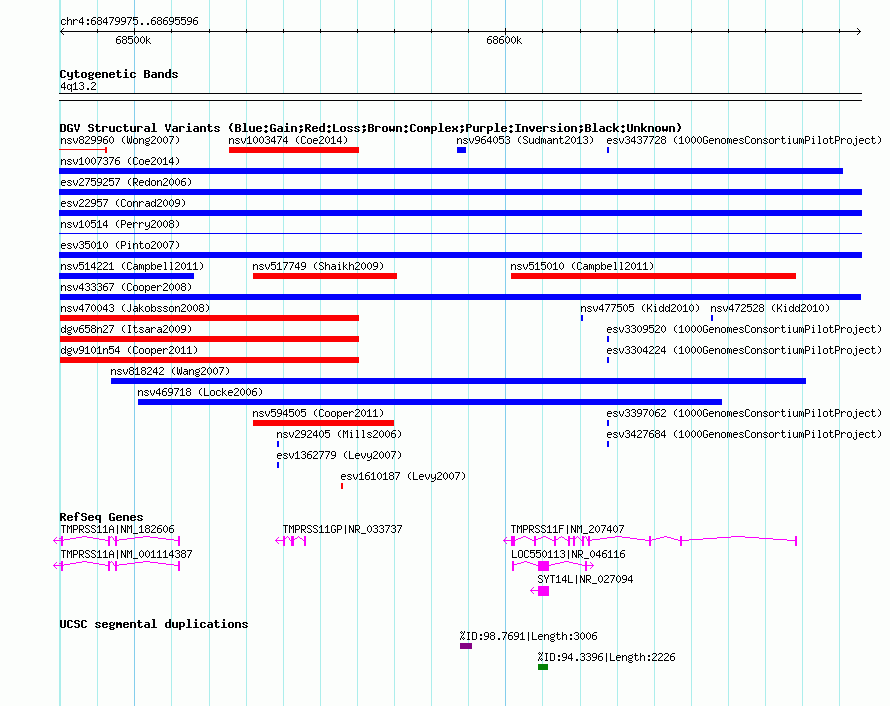
Task: Click nsv472528 (Kidd2010) label
Action: point(770,308)
